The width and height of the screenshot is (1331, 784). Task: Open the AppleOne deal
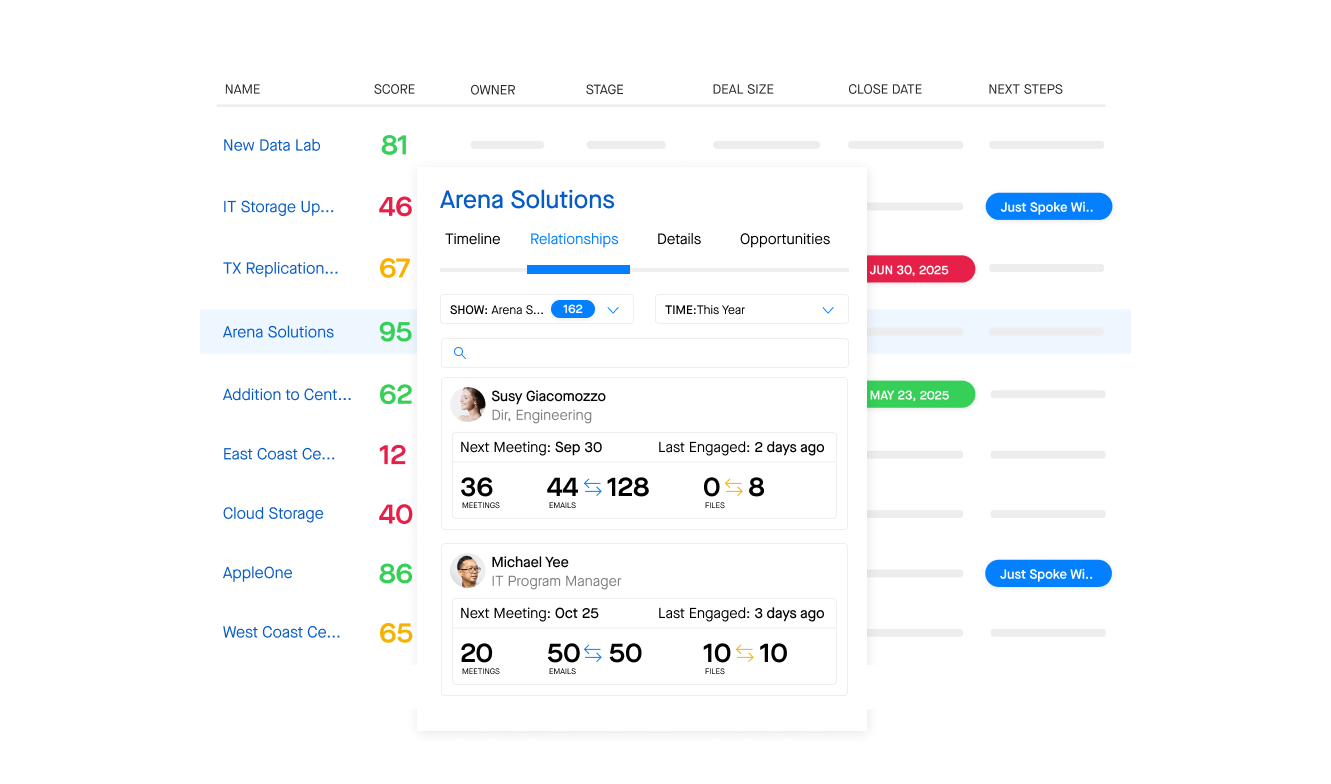(x=258, y=573)
